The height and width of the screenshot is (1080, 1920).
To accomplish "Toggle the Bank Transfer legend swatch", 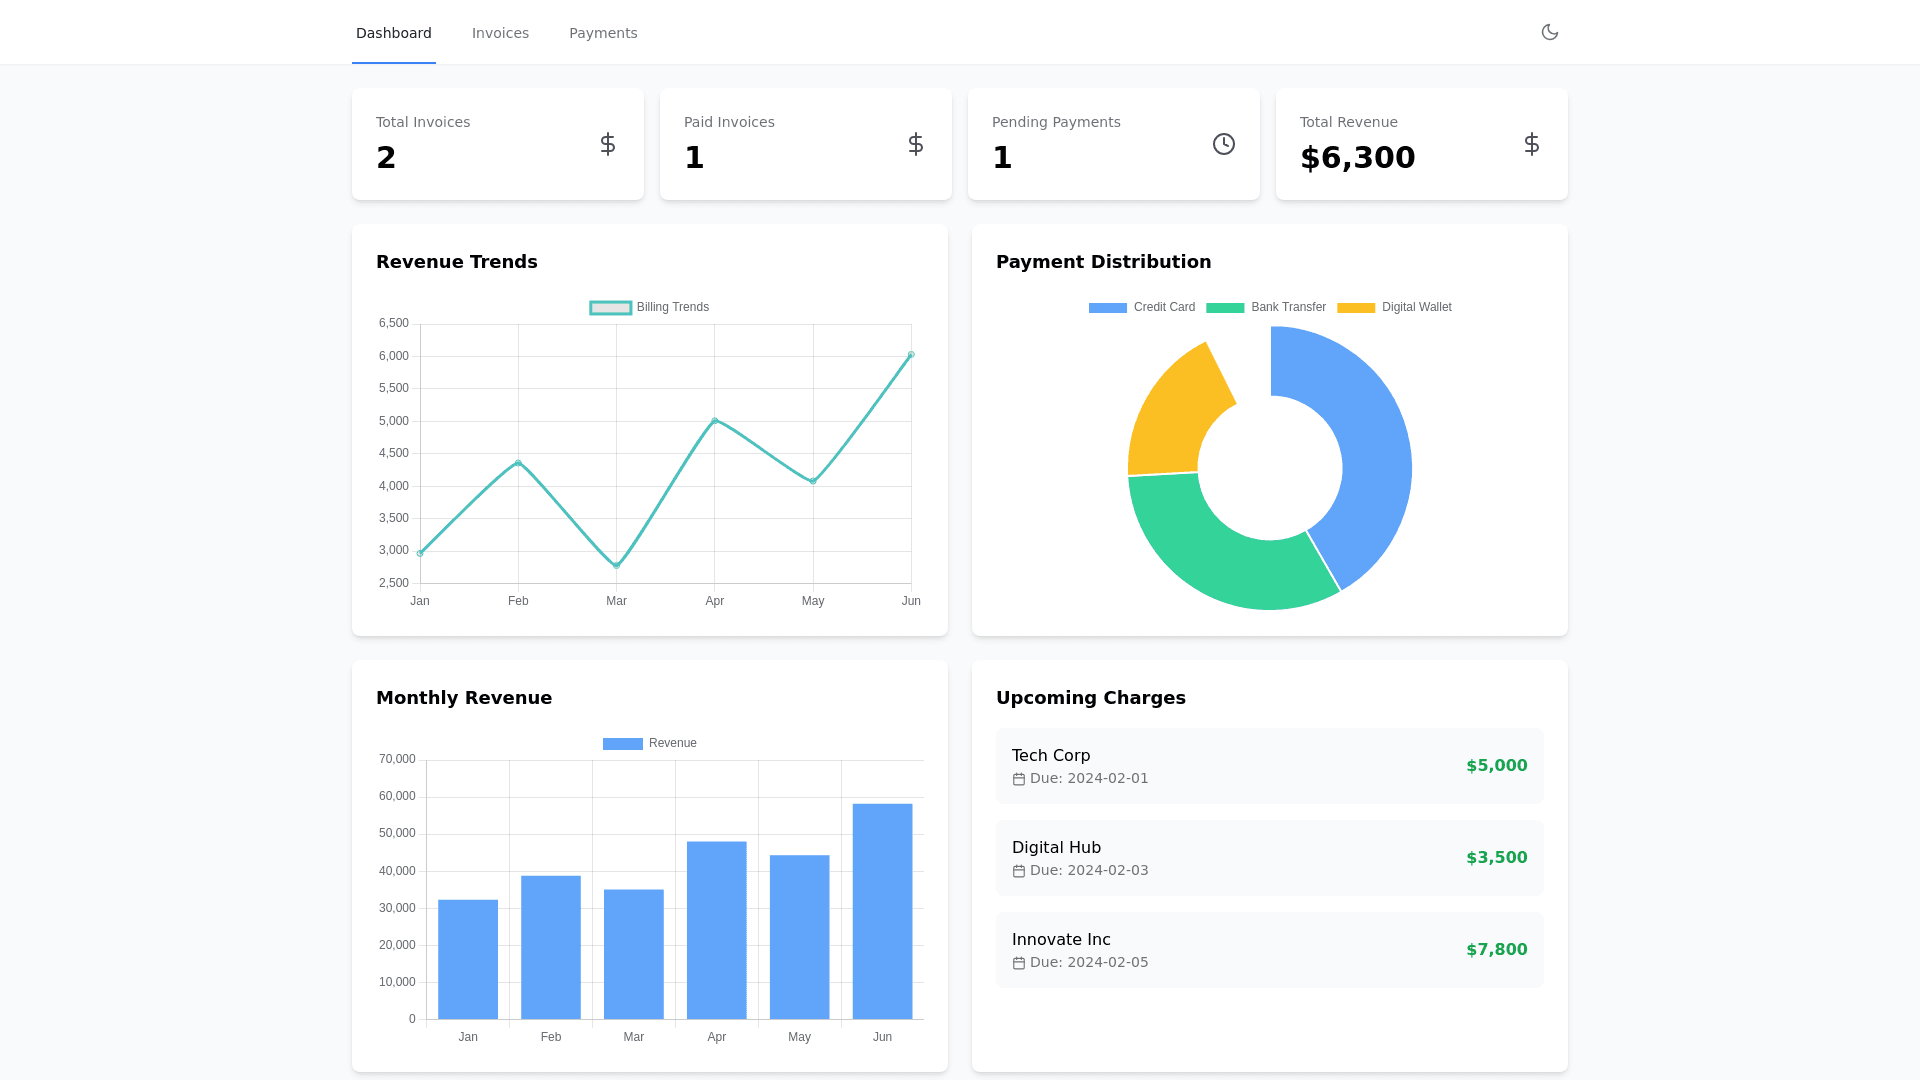I will (x=1225, y=307).
